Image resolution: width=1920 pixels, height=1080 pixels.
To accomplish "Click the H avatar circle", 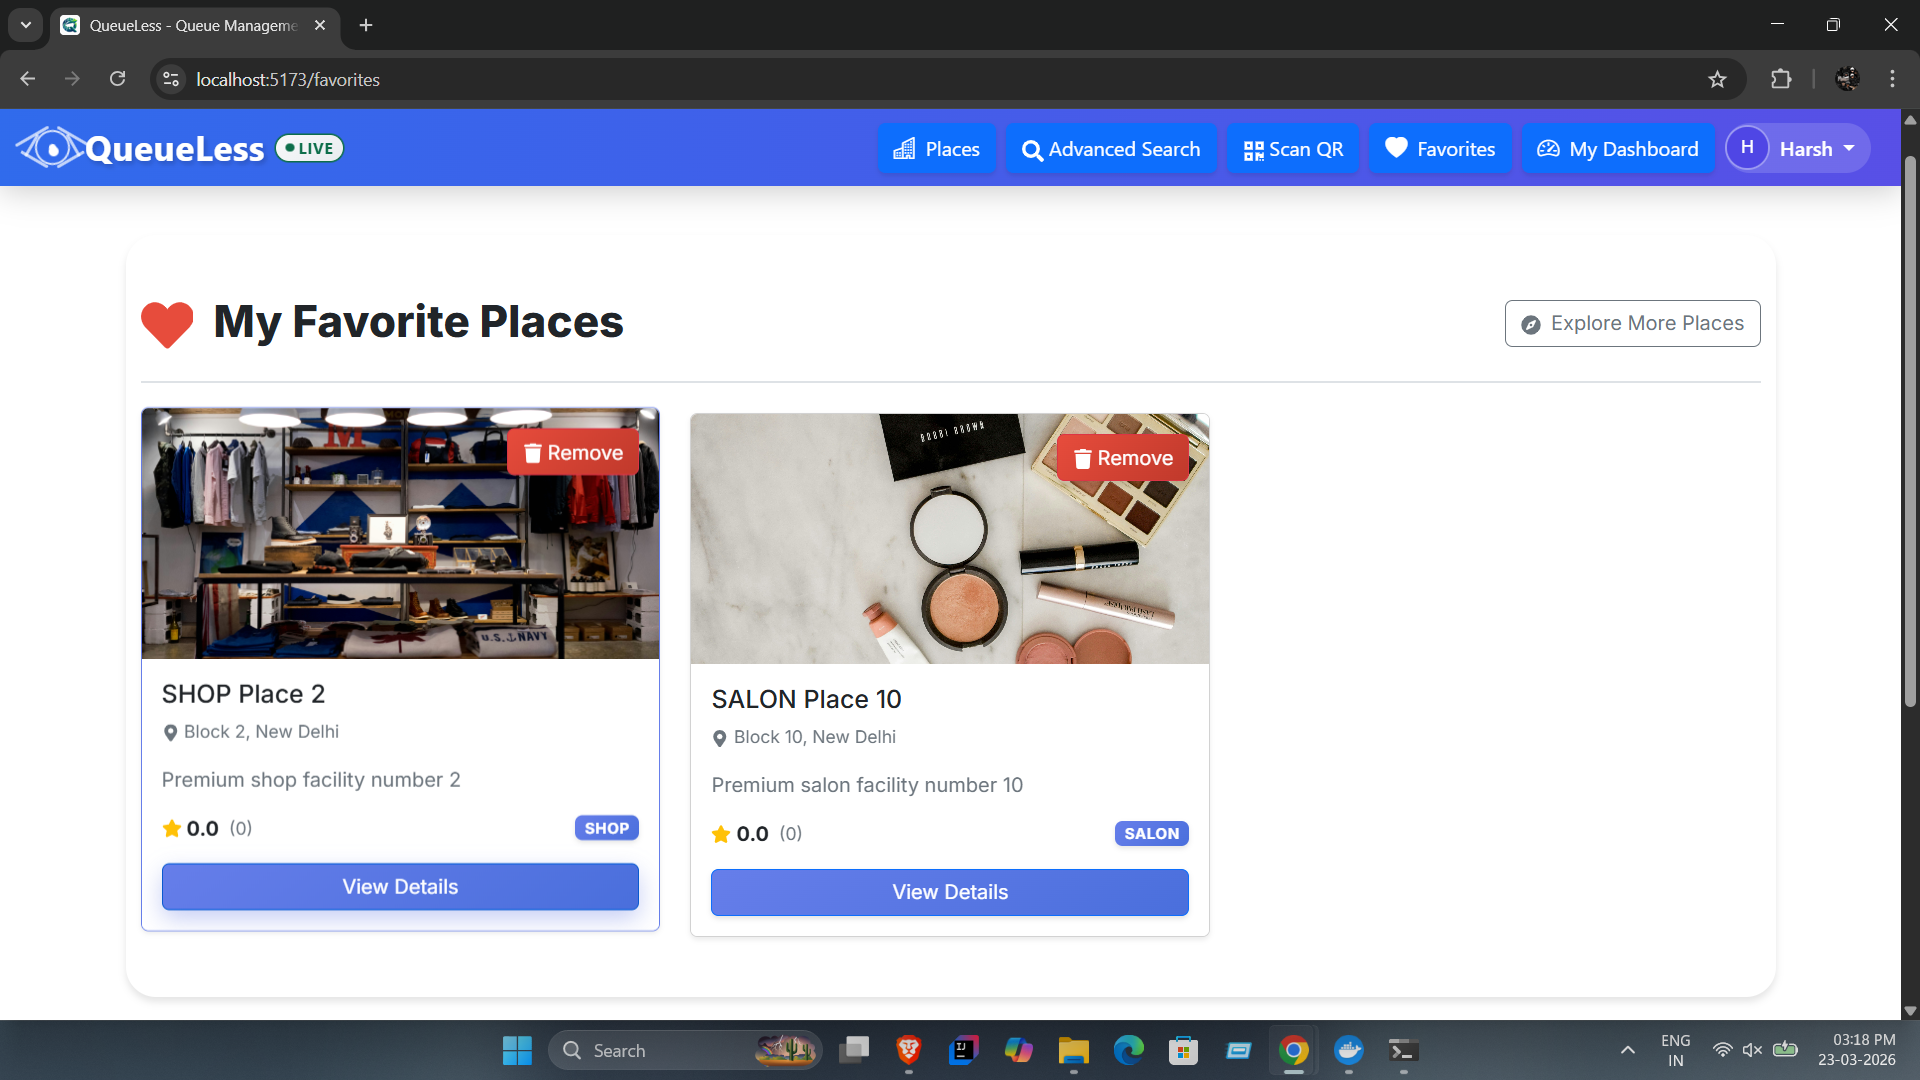I will coord(1747,148).
